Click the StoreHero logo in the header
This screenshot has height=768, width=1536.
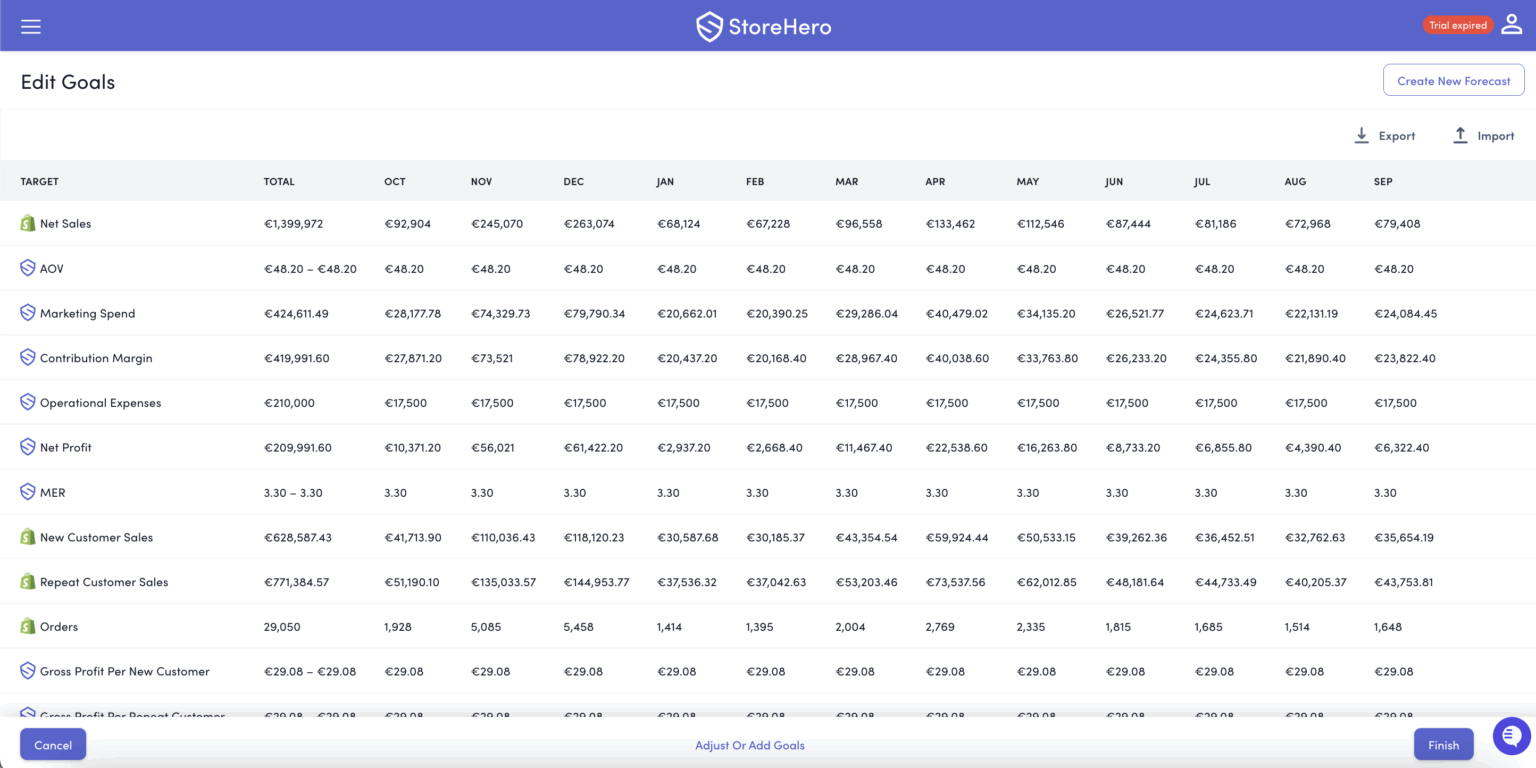[x=763, y=26]
